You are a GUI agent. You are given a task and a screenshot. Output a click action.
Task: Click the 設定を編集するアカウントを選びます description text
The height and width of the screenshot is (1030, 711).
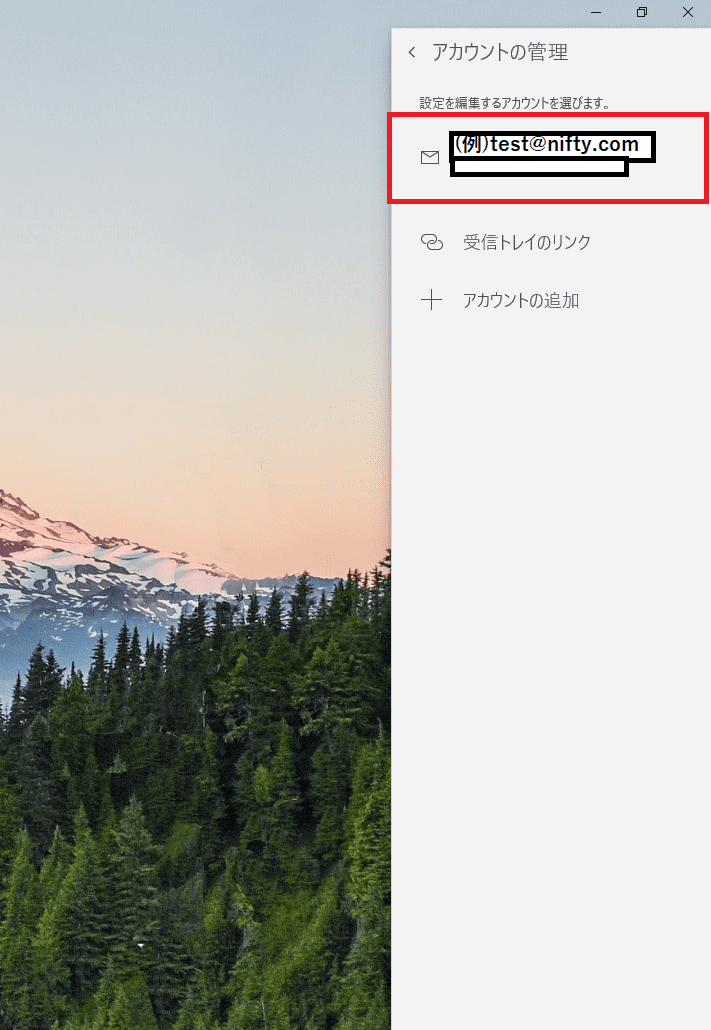pyautogui.click(x=515, y=103)
